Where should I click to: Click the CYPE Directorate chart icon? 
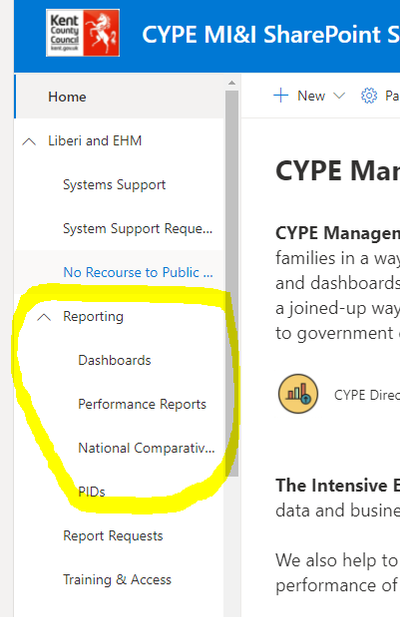(x=298, y=394)
